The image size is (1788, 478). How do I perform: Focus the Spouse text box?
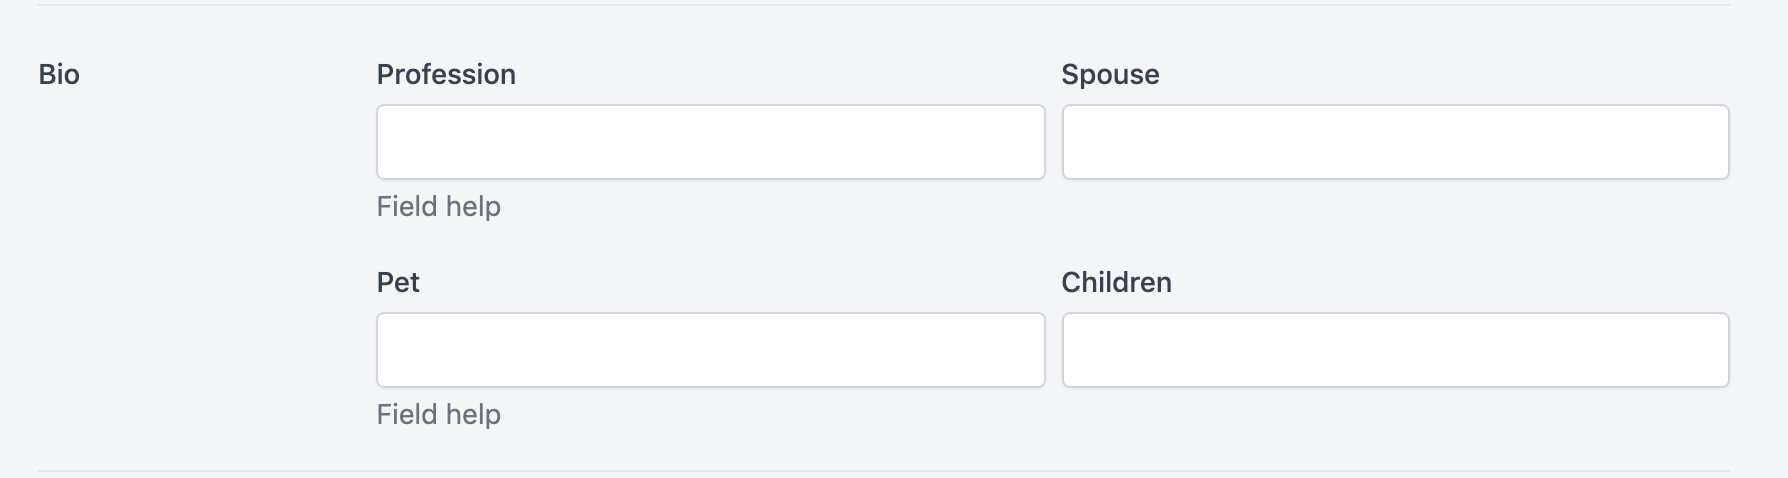click(x=1395, y=142)
